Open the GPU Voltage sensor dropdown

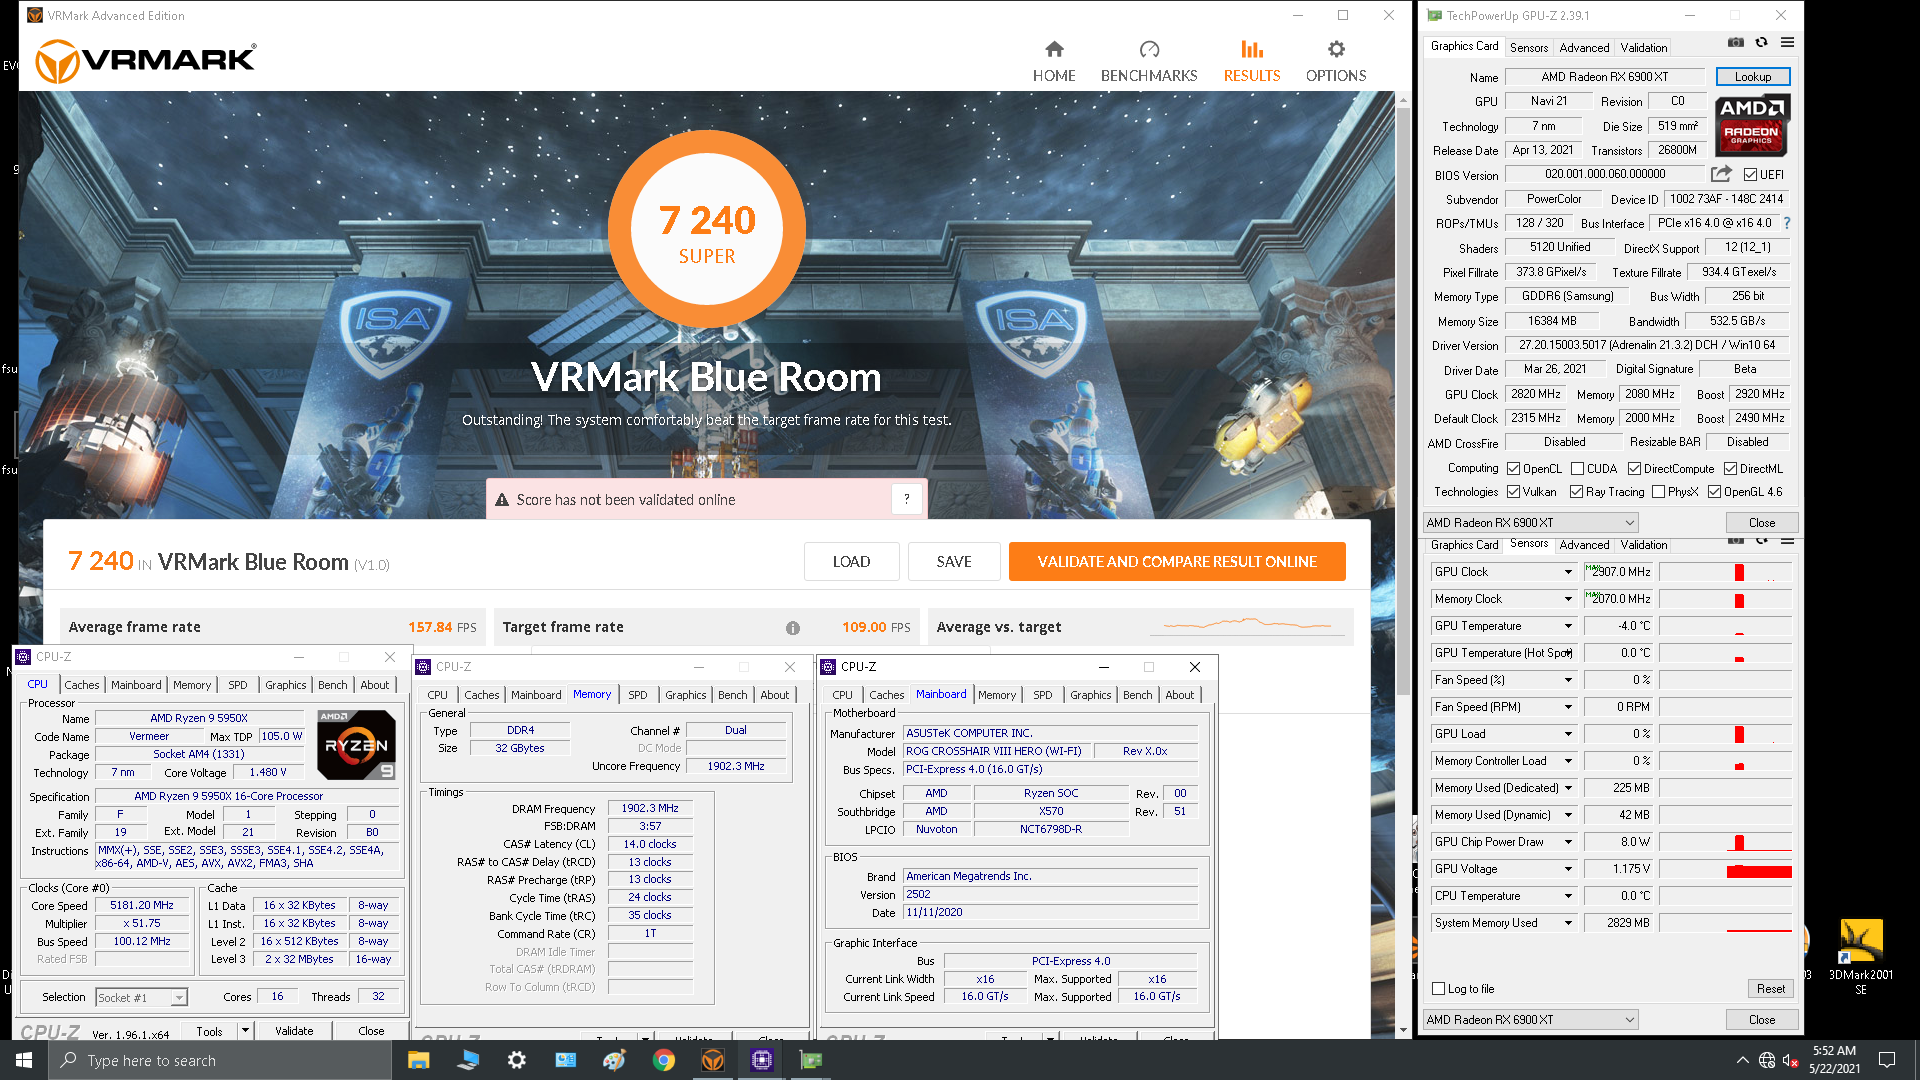click(x=1568, y=869)
